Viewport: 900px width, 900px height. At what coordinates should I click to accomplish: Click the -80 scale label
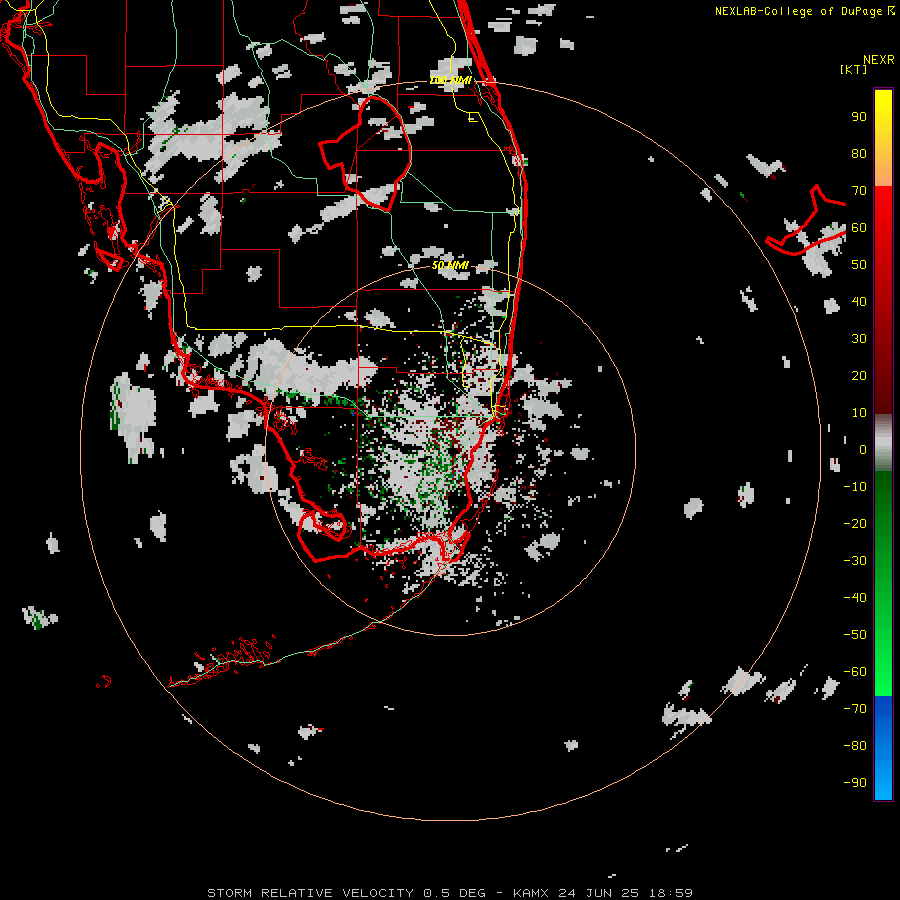click(855, 746)
